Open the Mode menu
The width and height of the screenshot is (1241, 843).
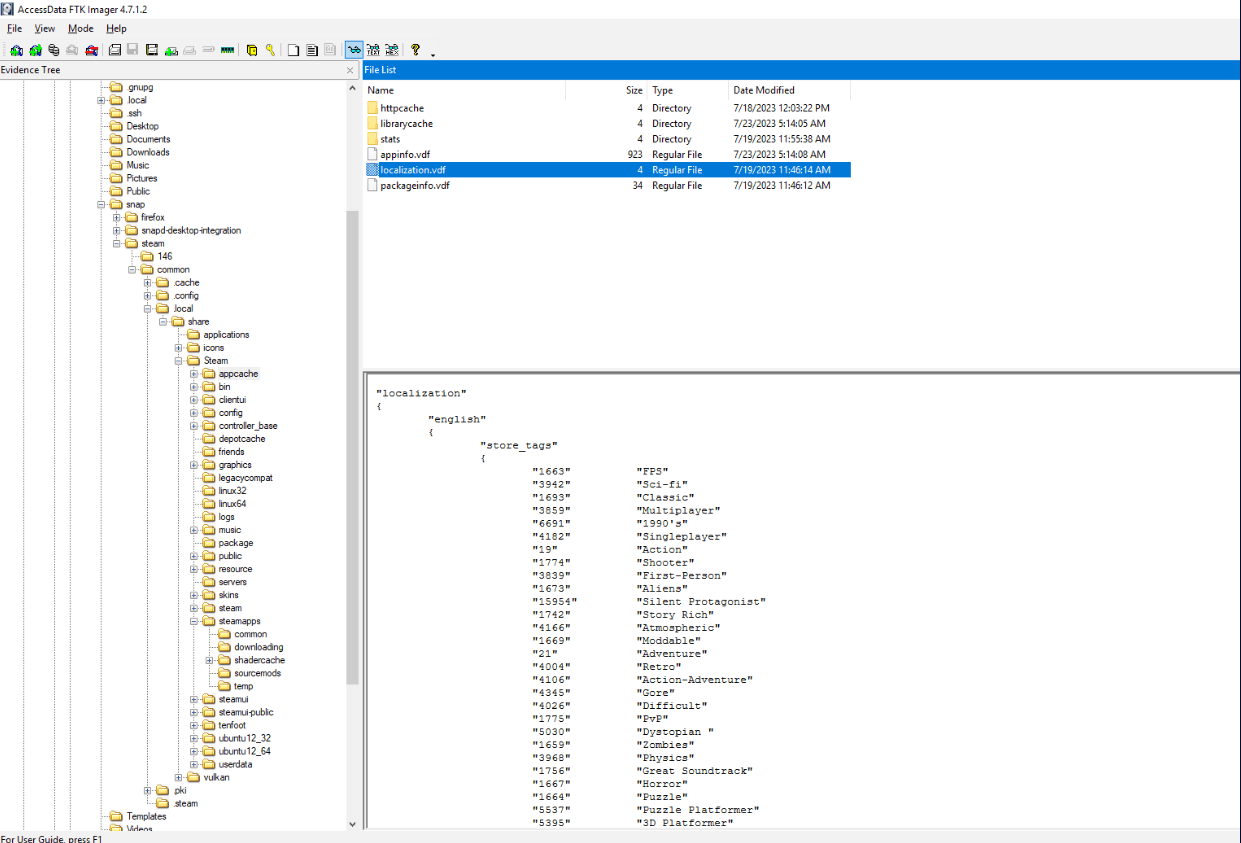coord(81,29)
